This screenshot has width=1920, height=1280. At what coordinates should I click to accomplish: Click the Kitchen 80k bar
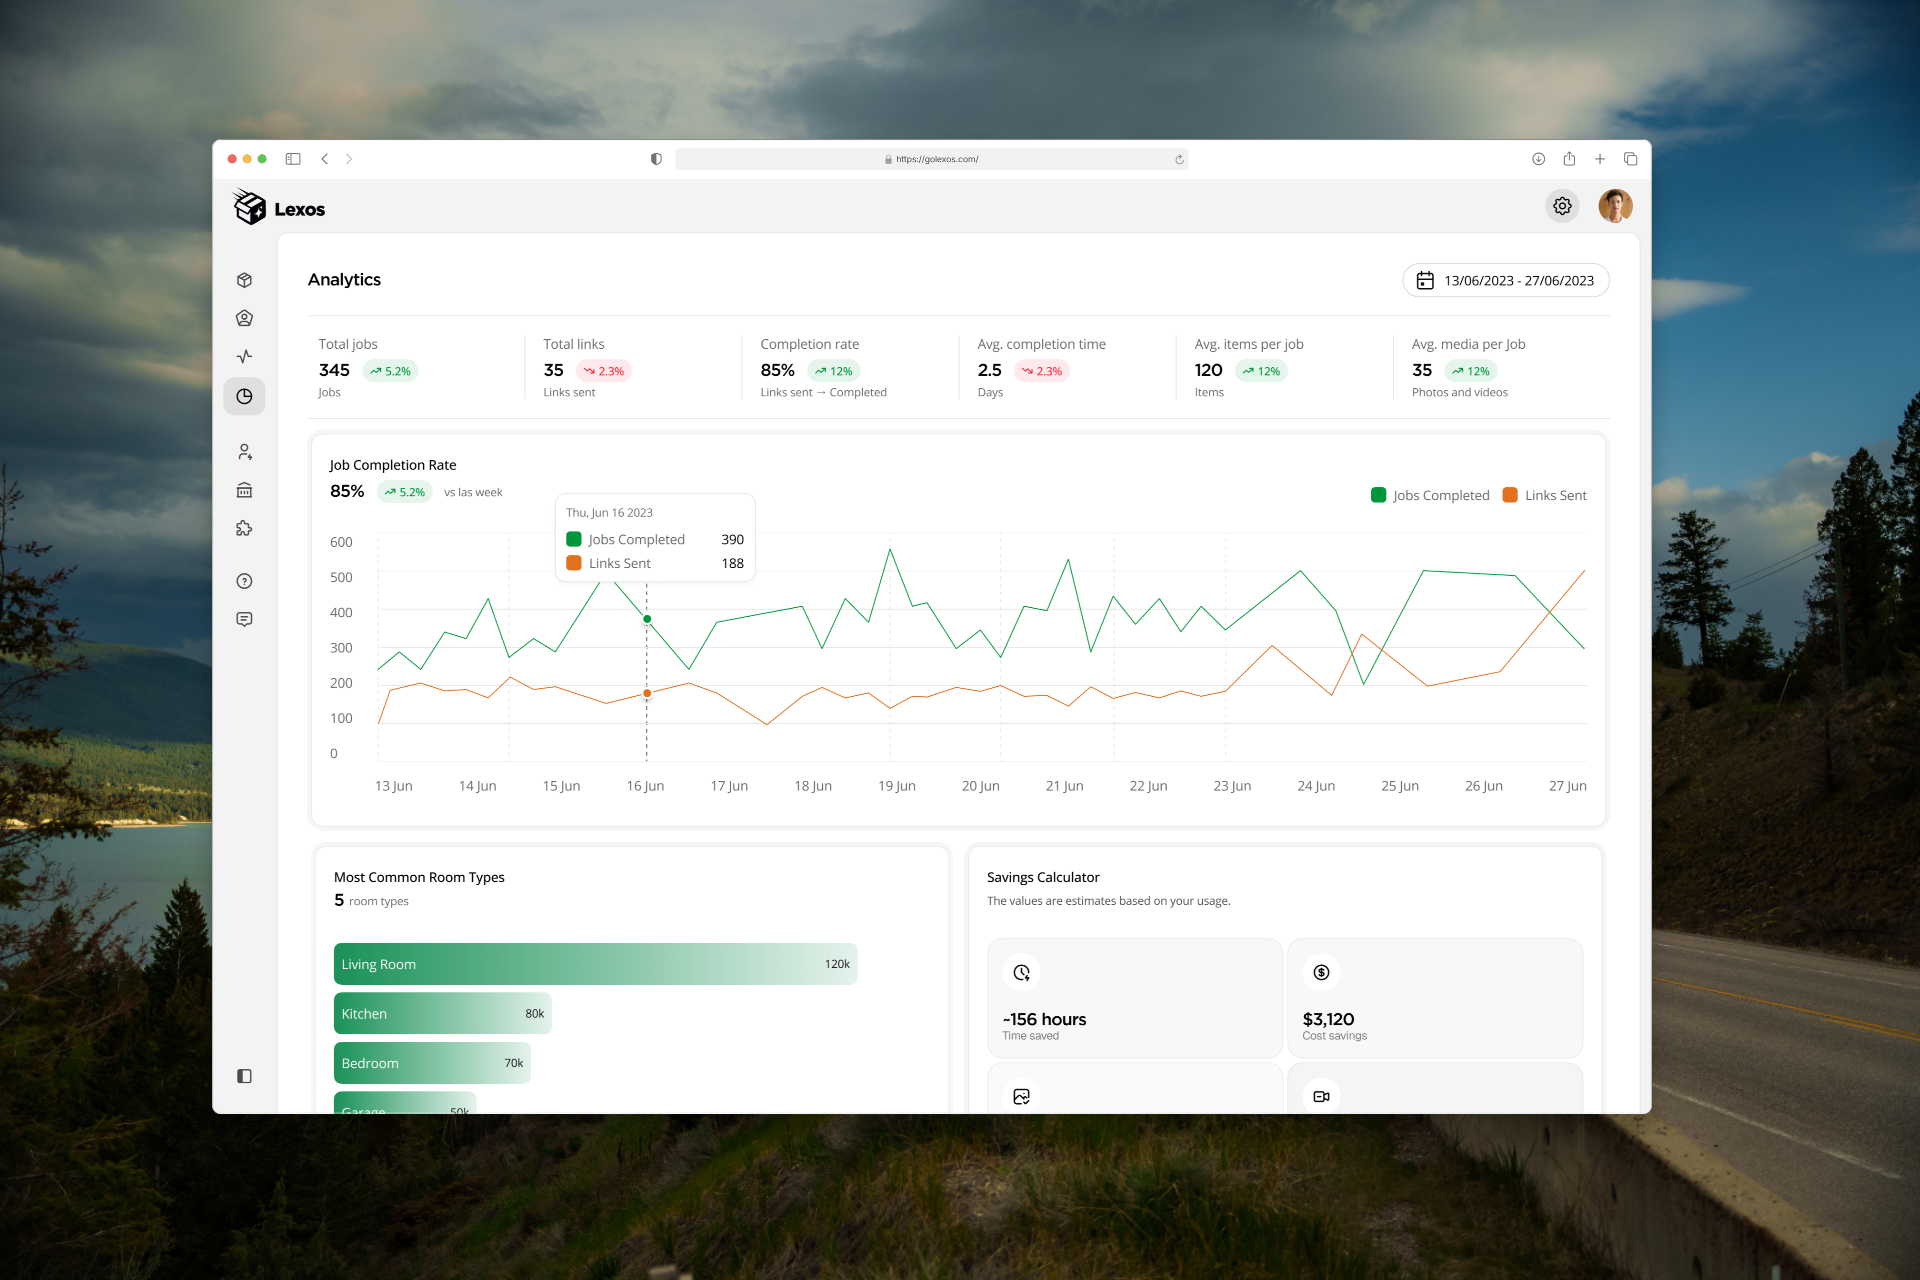[442, 1013]
